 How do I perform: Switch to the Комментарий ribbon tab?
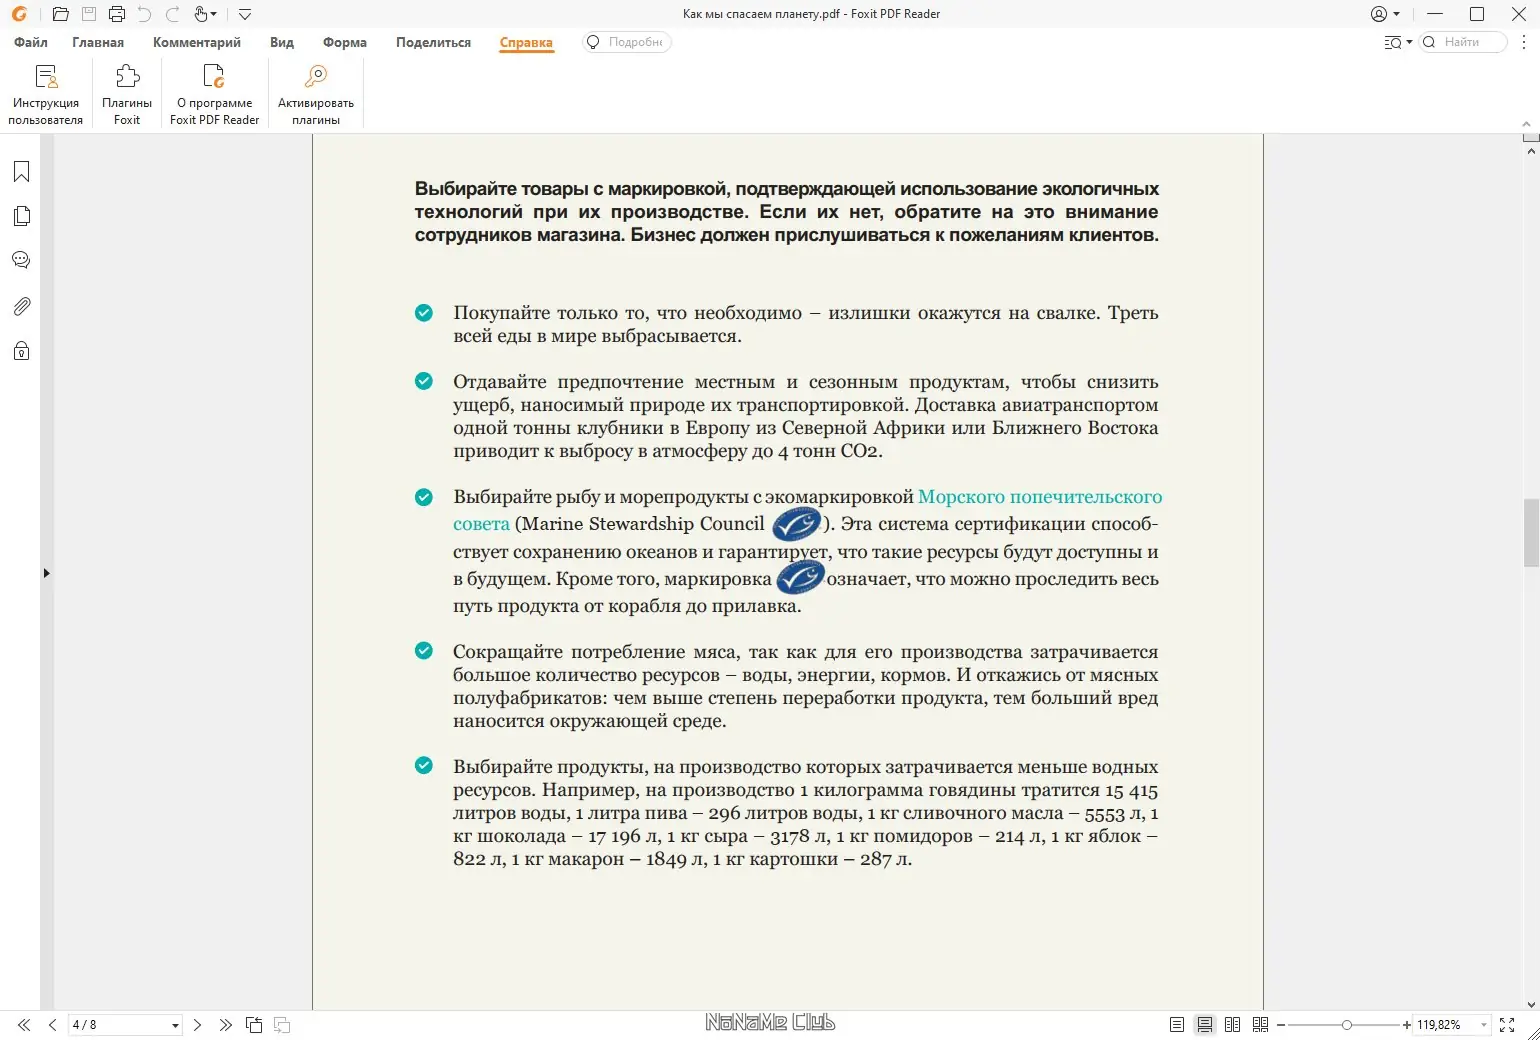[196, 43]
